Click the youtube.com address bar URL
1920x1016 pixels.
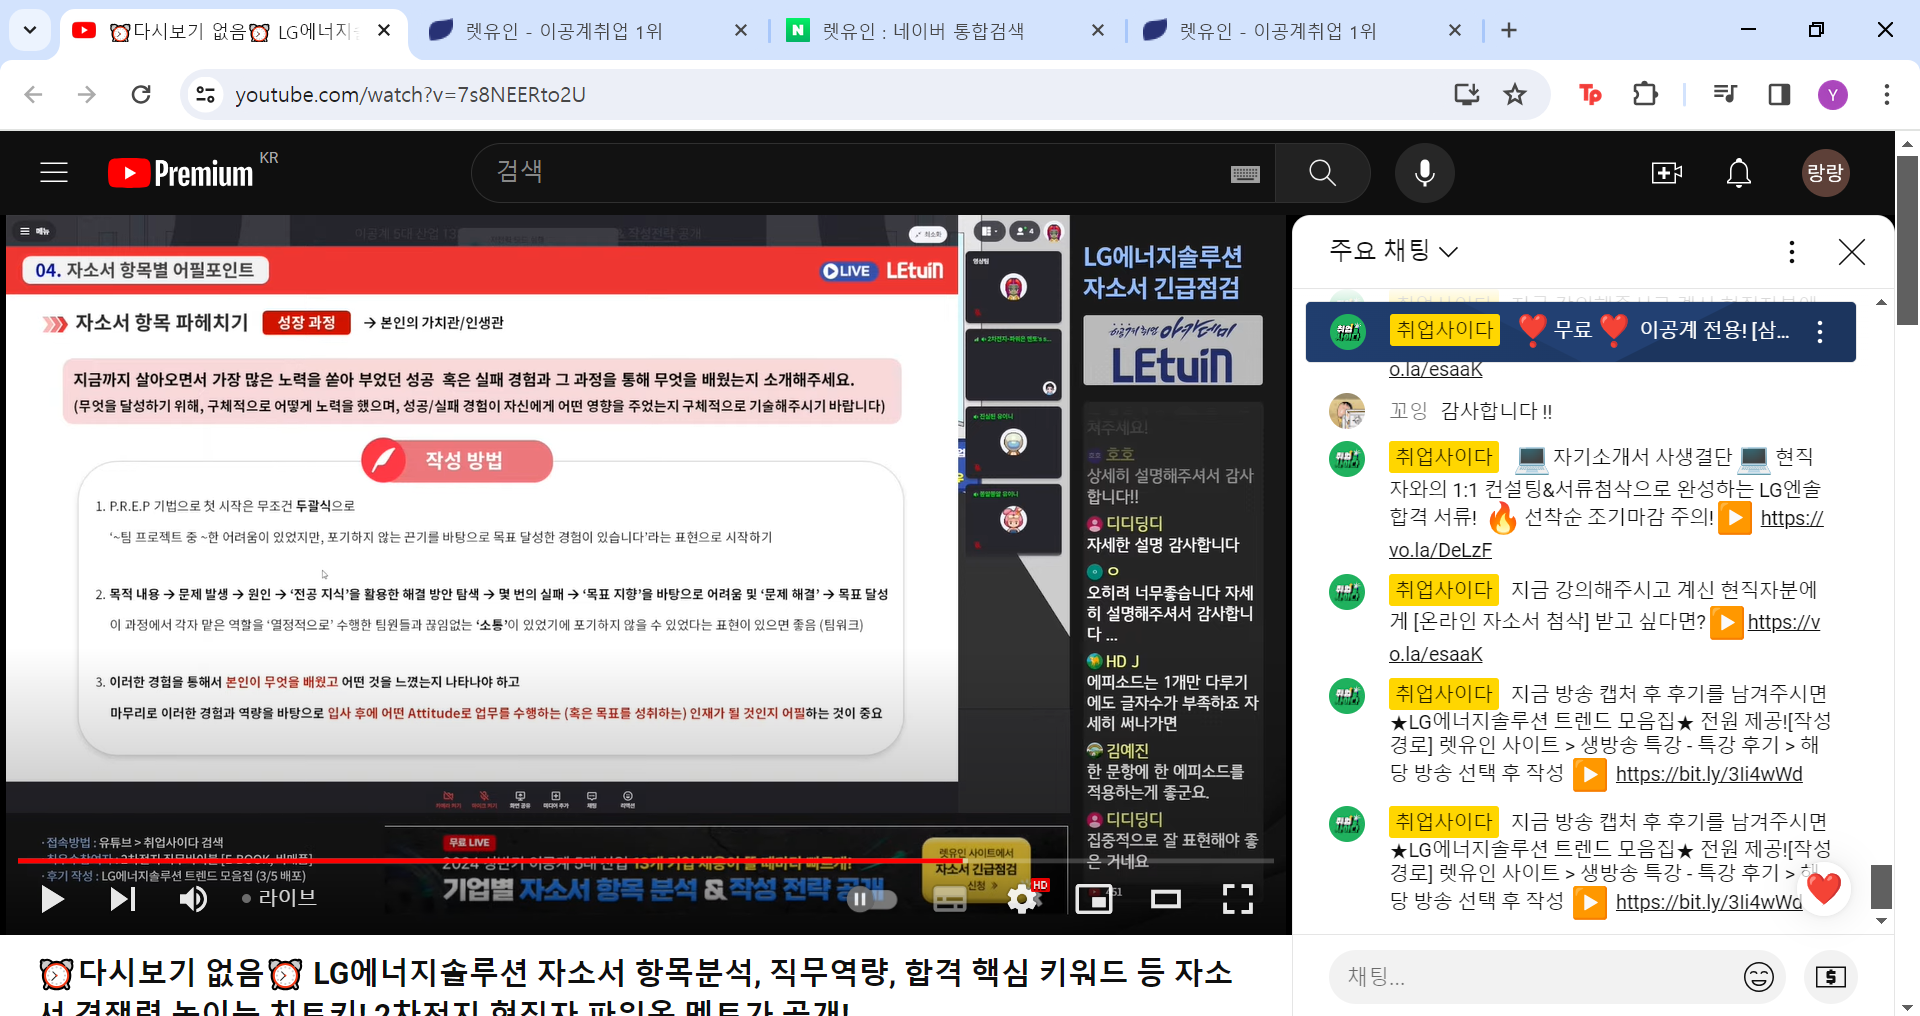coord(410,94)
